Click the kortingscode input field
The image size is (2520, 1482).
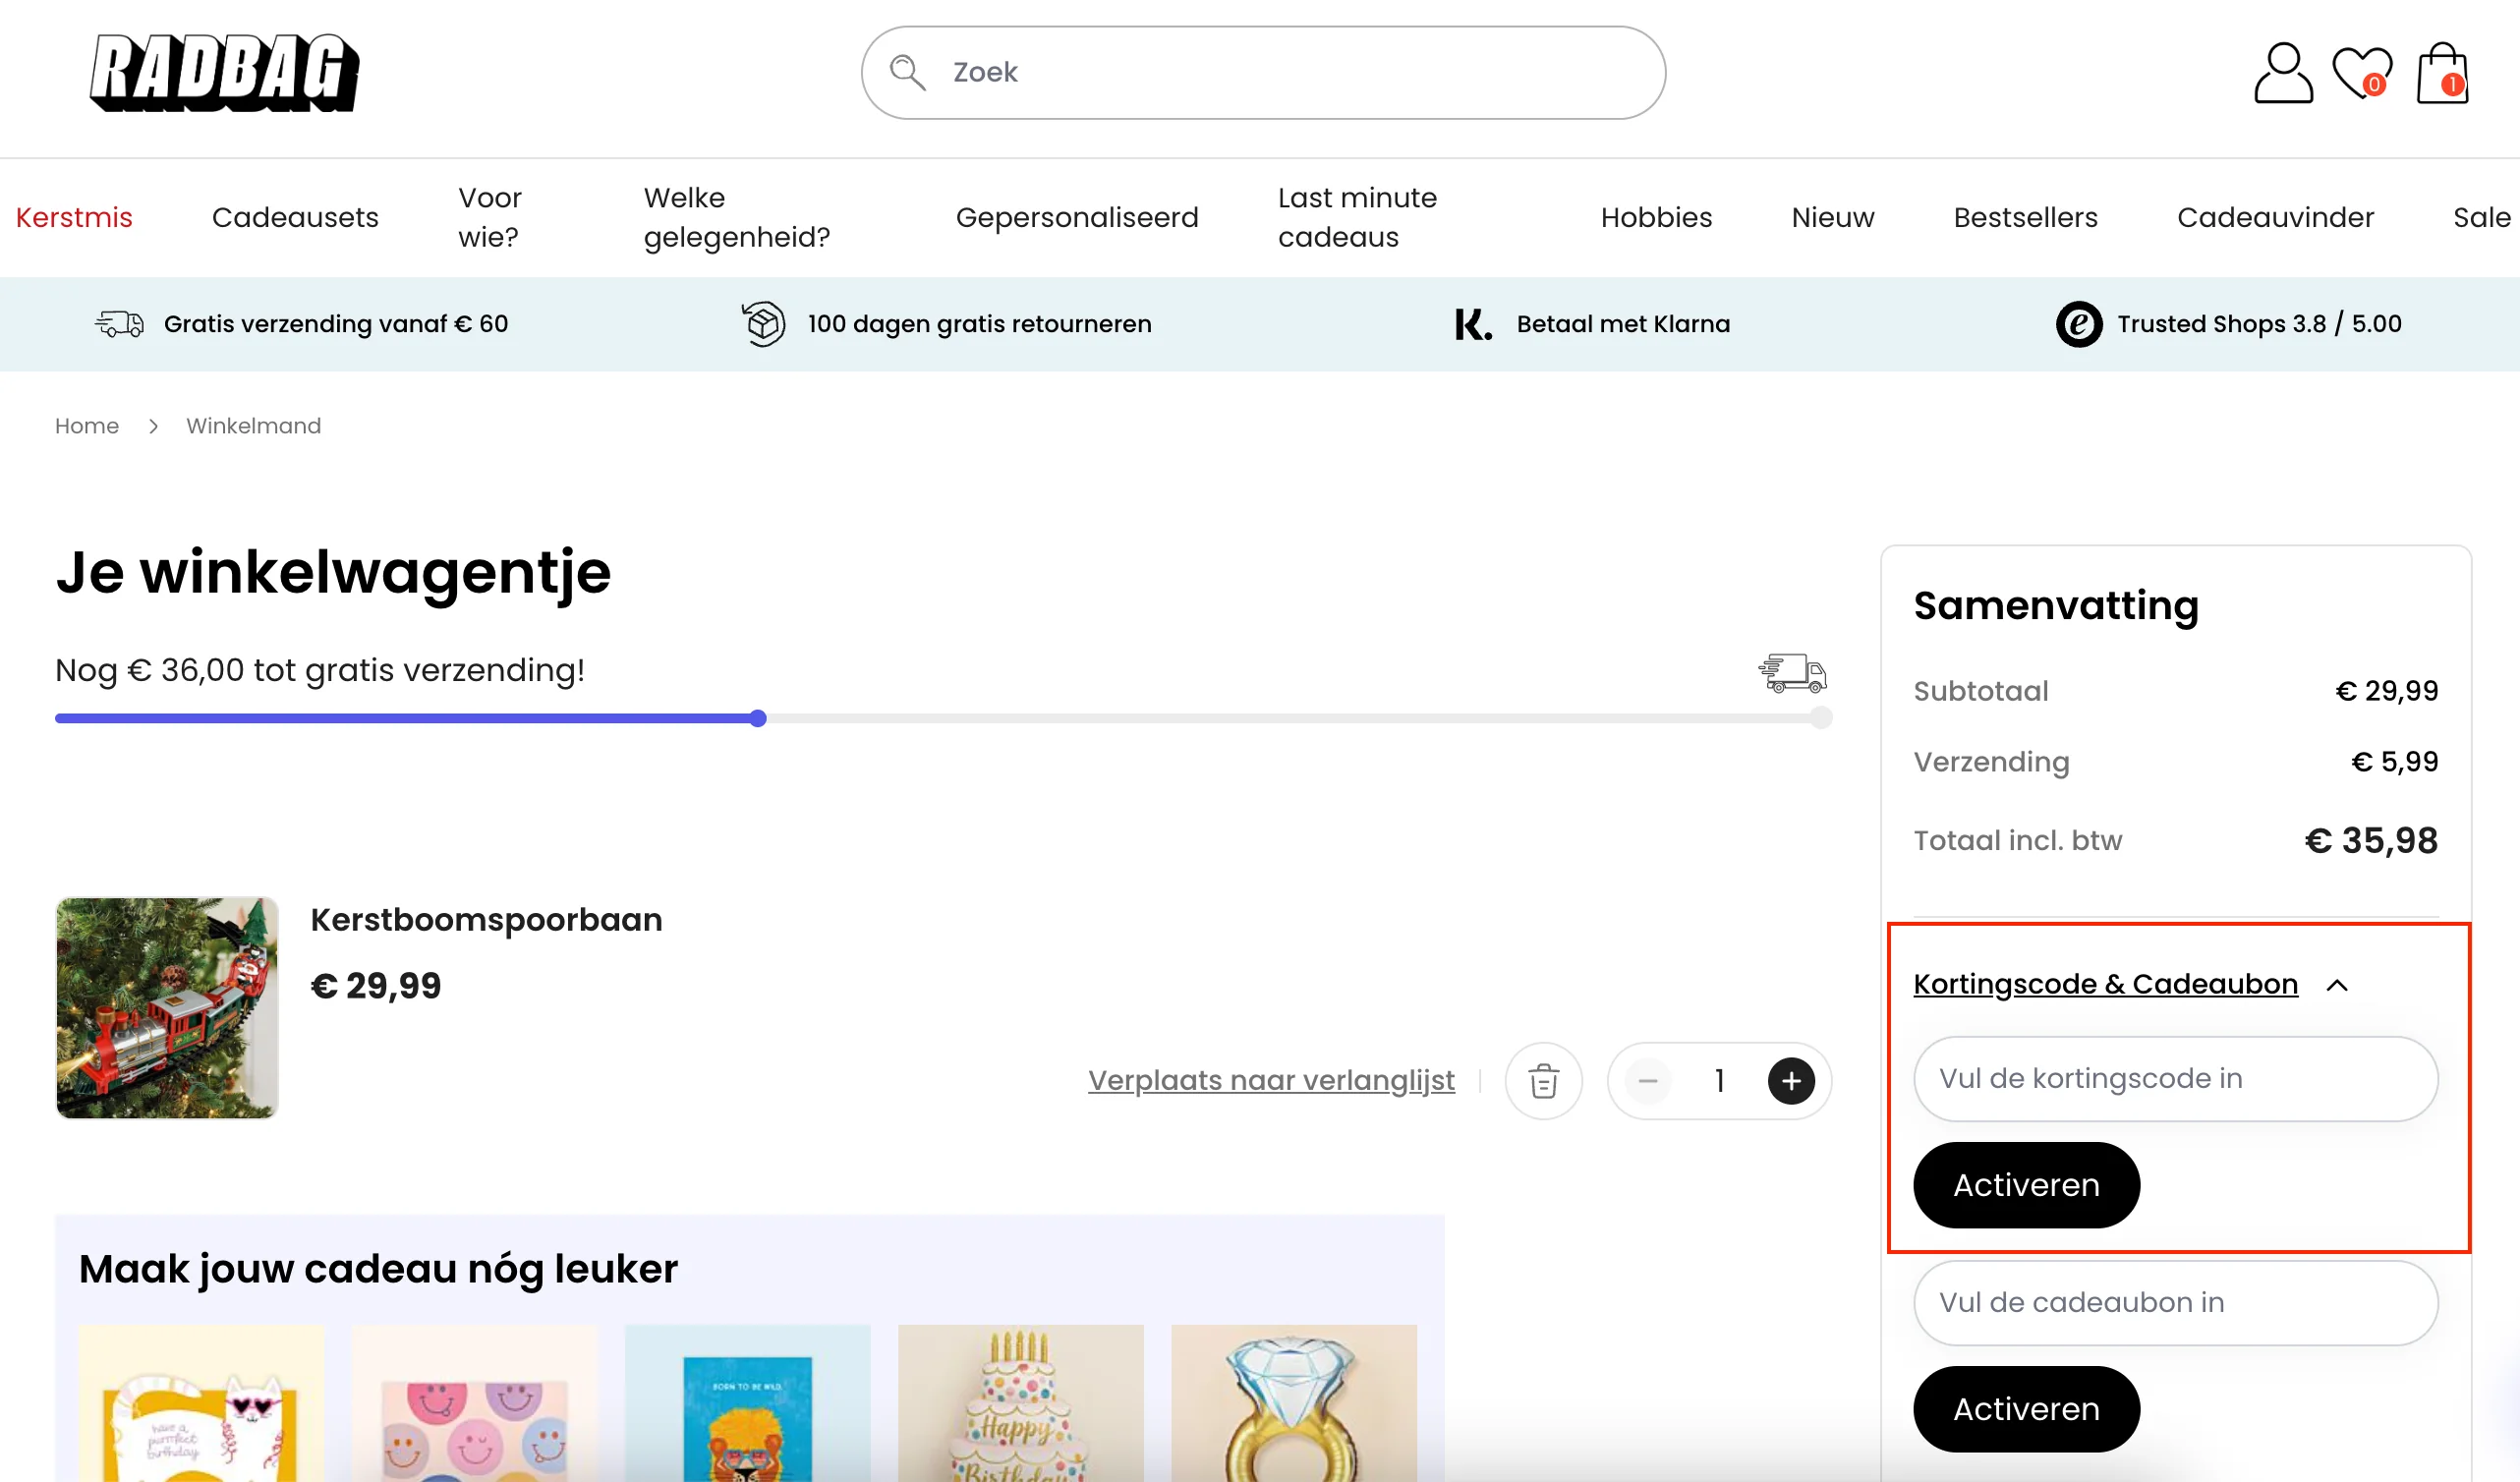(x=2175, y=1078)
